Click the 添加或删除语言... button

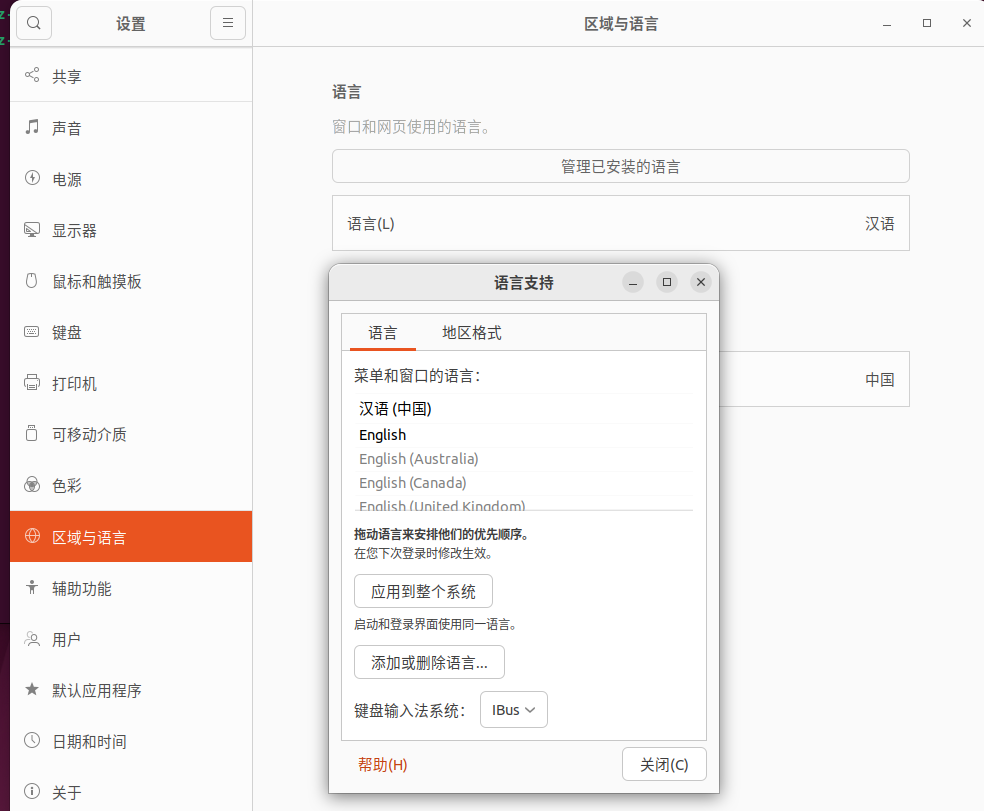(429, 662)
